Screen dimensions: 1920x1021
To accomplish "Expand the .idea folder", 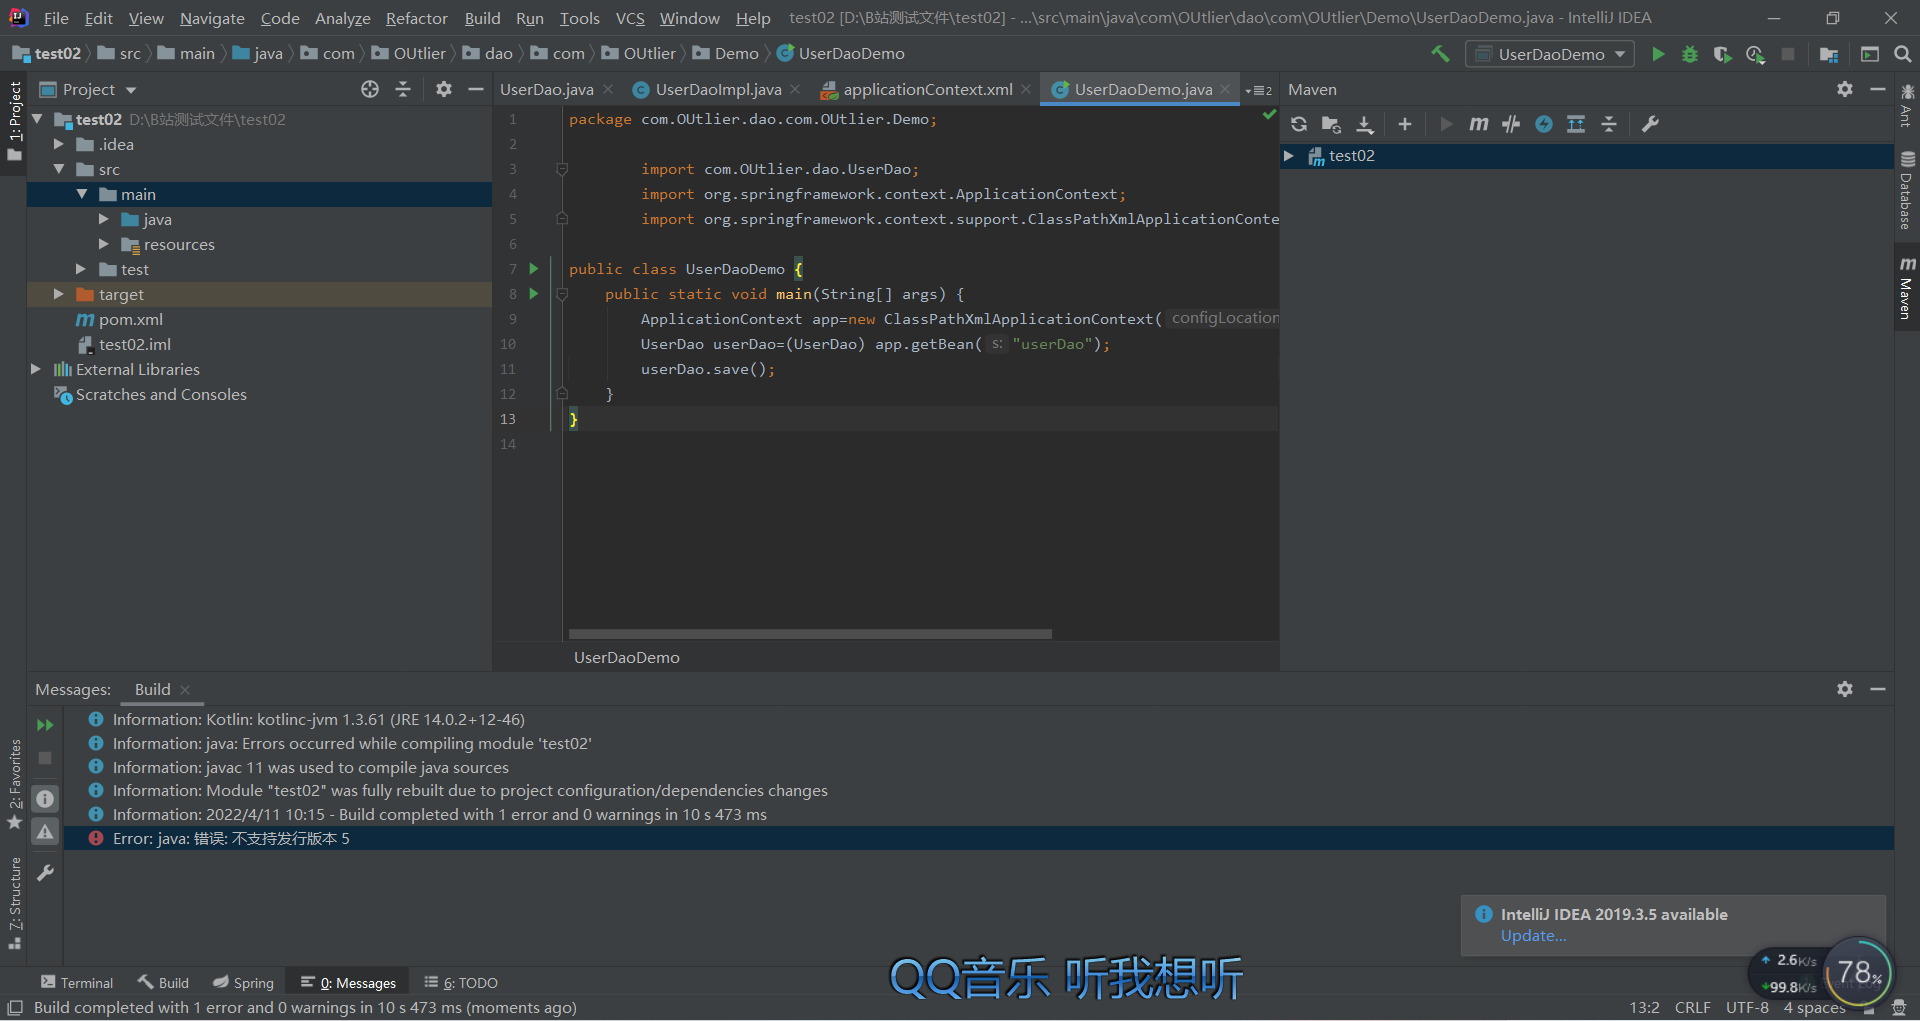I will click(x=59, y=144).
